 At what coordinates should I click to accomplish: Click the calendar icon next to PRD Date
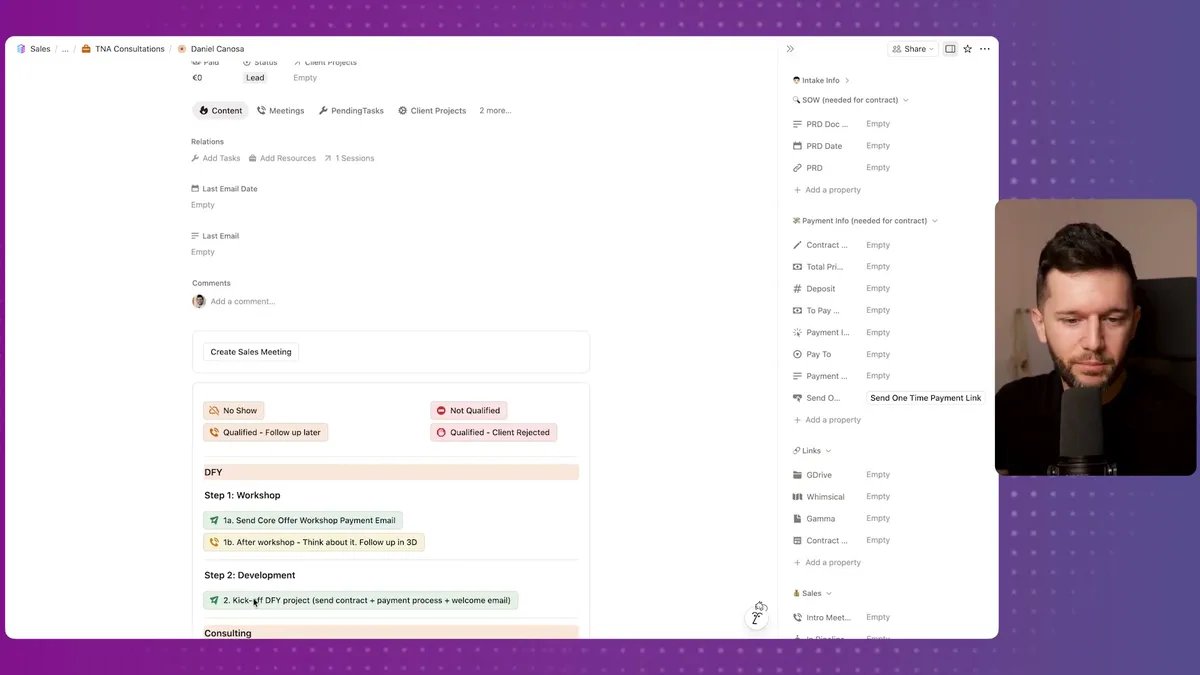pos(796,145)
